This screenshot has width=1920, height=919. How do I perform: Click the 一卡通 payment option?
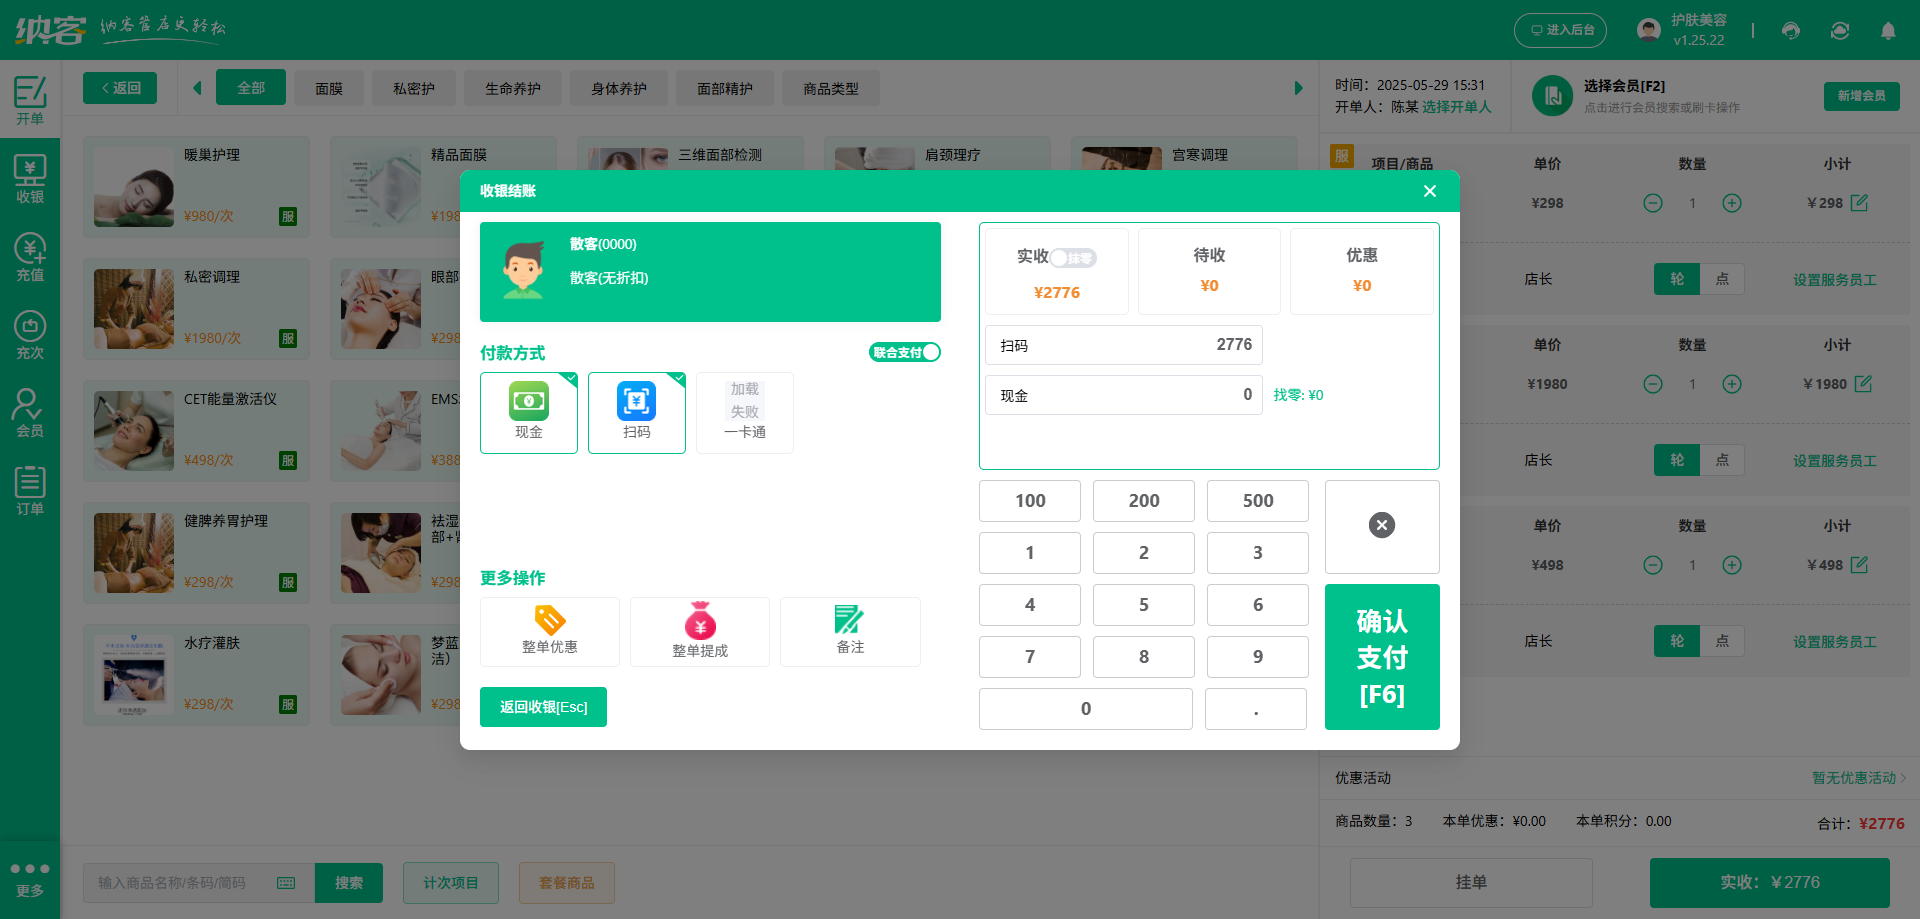coord(745,413)
